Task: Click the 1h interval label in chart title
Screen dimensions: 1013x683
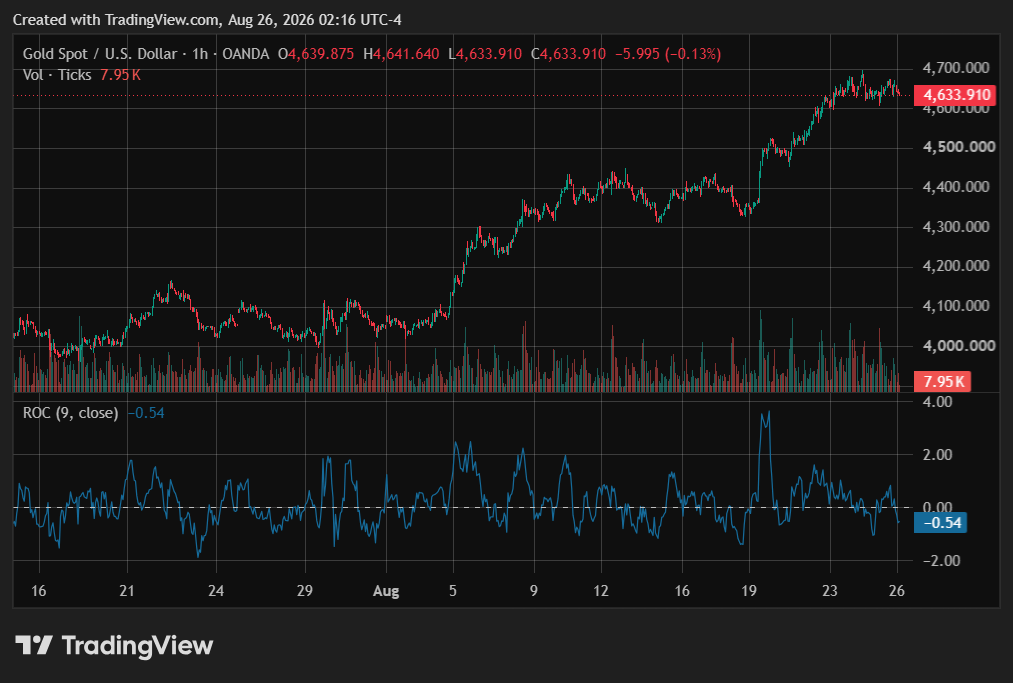Action: pyautogui.click(x=200, y=54)
